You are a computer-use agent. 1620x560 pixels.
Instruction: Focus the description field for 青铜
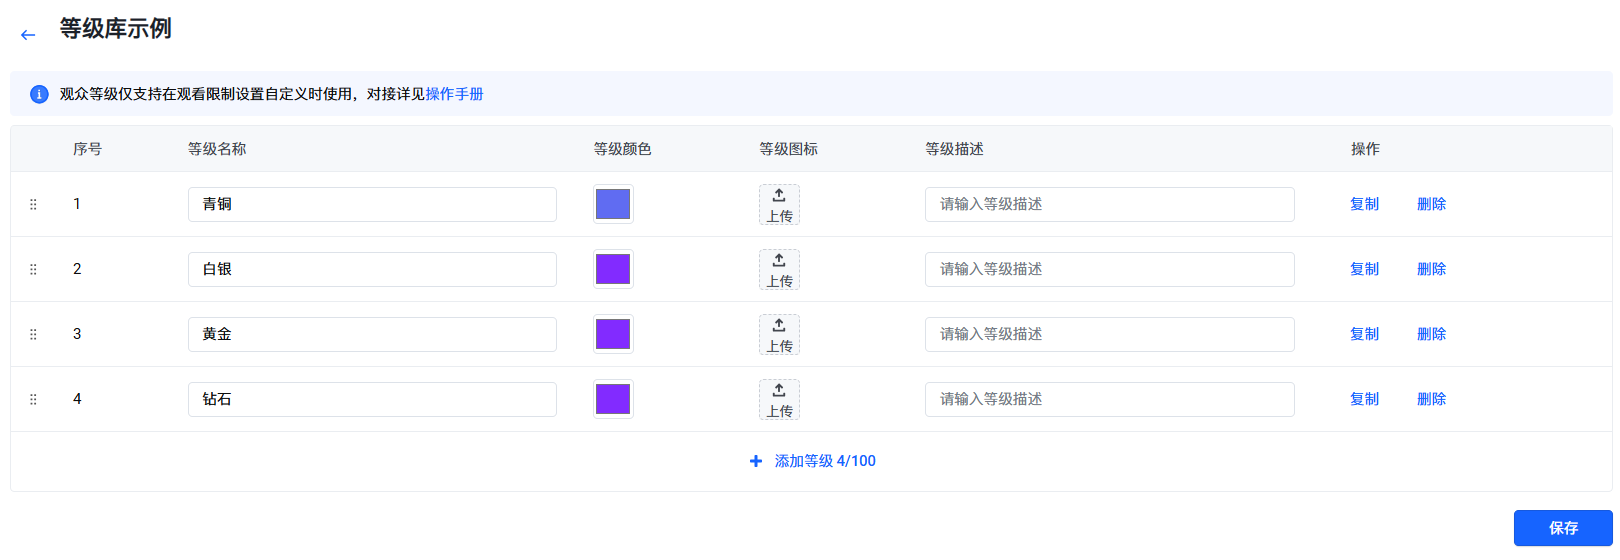click(1109, 204)
